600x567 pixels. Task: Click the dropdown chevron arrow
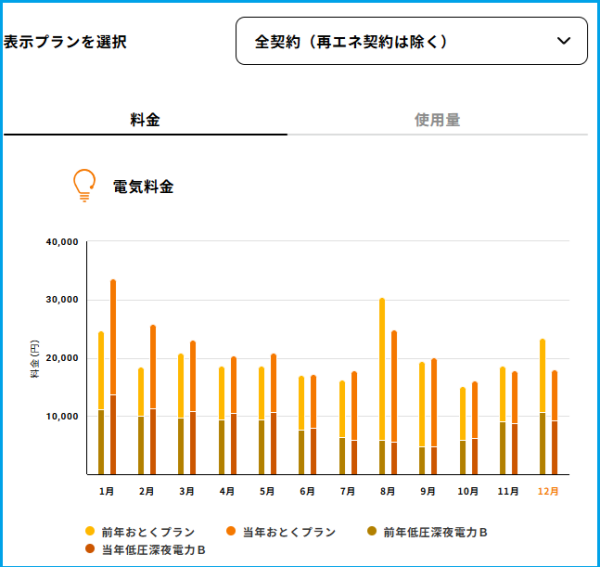tap(563, 41)
